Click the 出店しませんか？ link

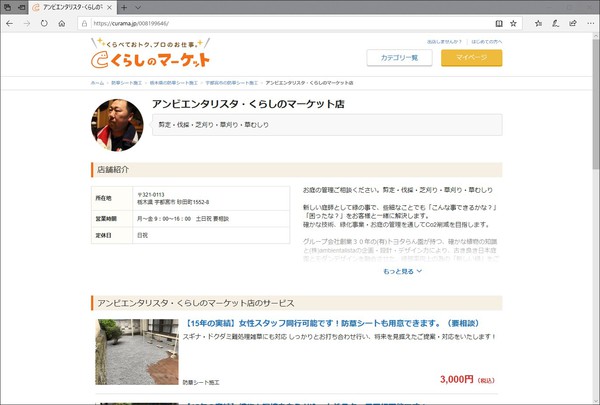coord(444,41)
